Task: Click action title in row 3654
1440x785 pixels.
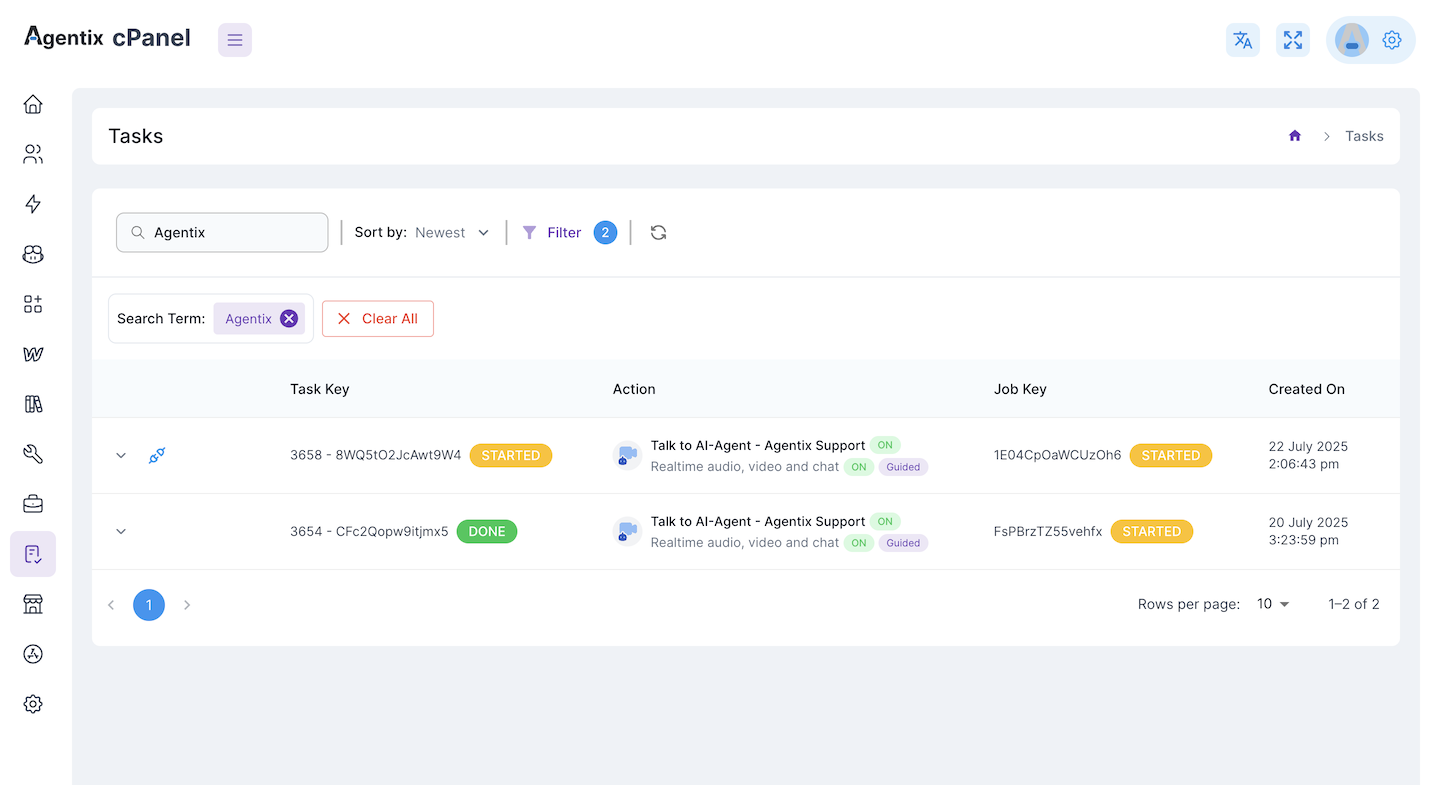Action: pos(758,521)
